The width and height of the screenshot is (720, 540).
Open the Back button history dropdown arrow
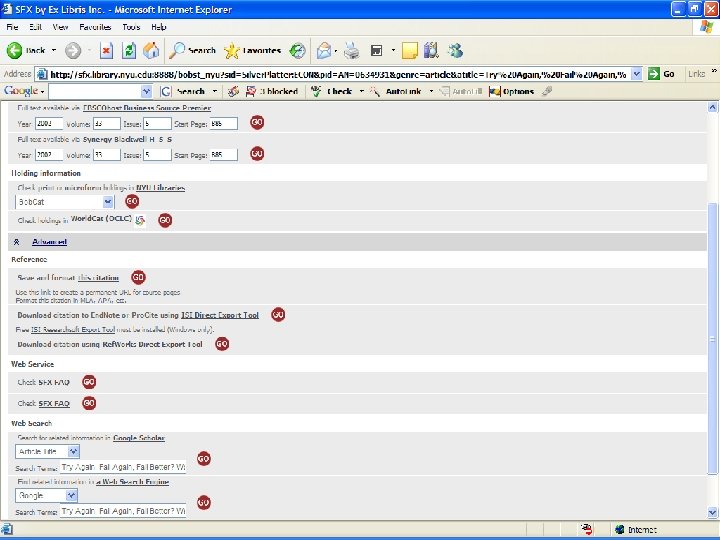click(x=54, y=50)
